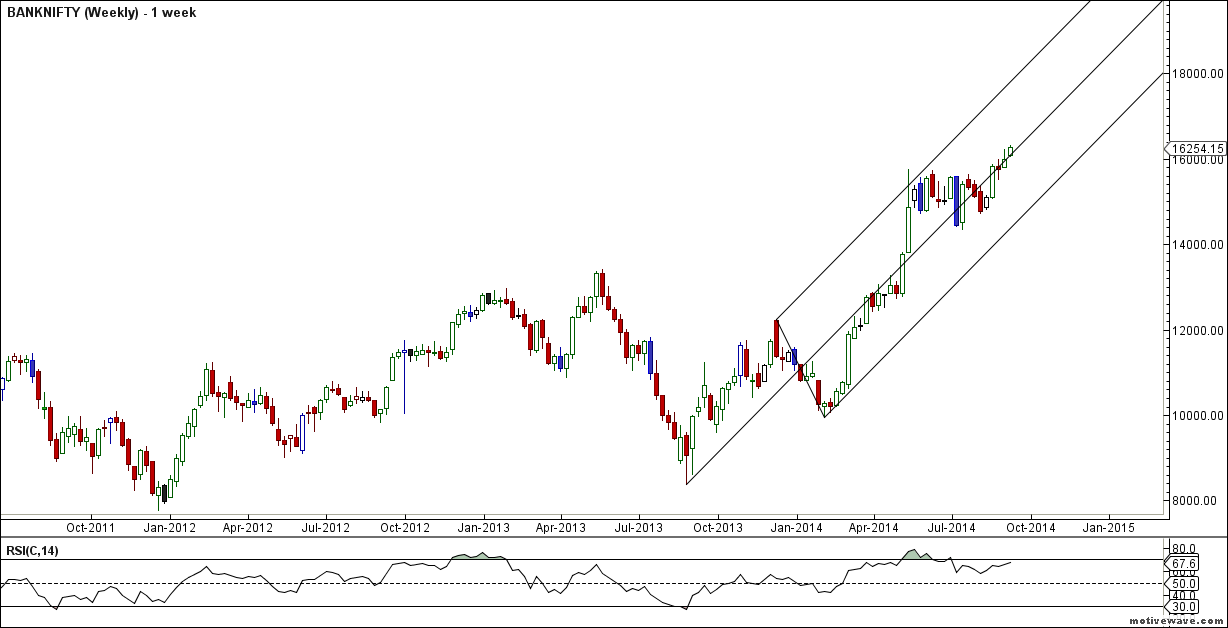Click the 12000.00 price axis label
The image size is (1228, 628).
1198,331
